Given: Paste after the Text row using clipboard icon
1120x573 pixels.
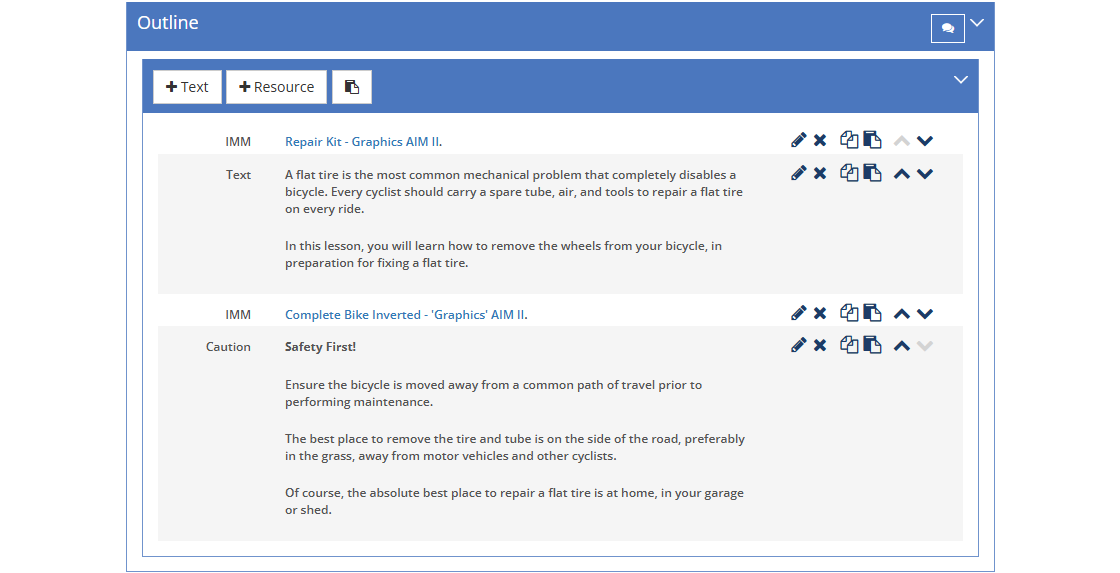Looking at the screenshot, I should click(872, 172).
